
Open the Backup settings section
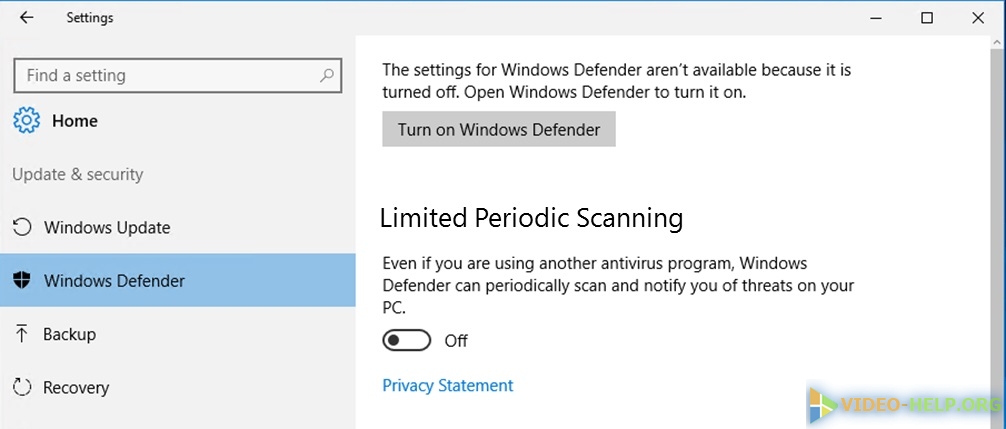69,334
